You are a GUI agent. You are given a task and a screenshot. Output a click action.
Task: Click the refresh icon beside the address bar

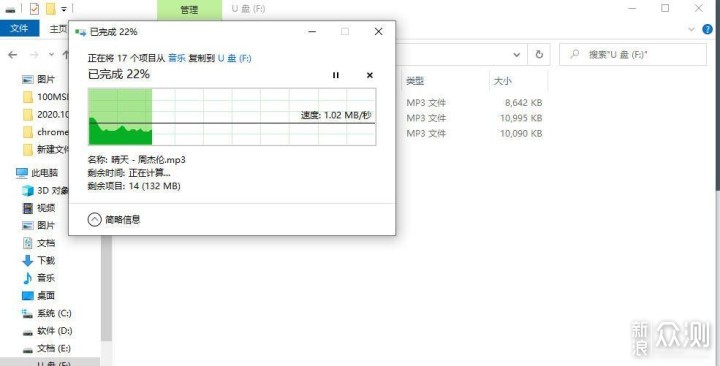click(x=539, y=55)
